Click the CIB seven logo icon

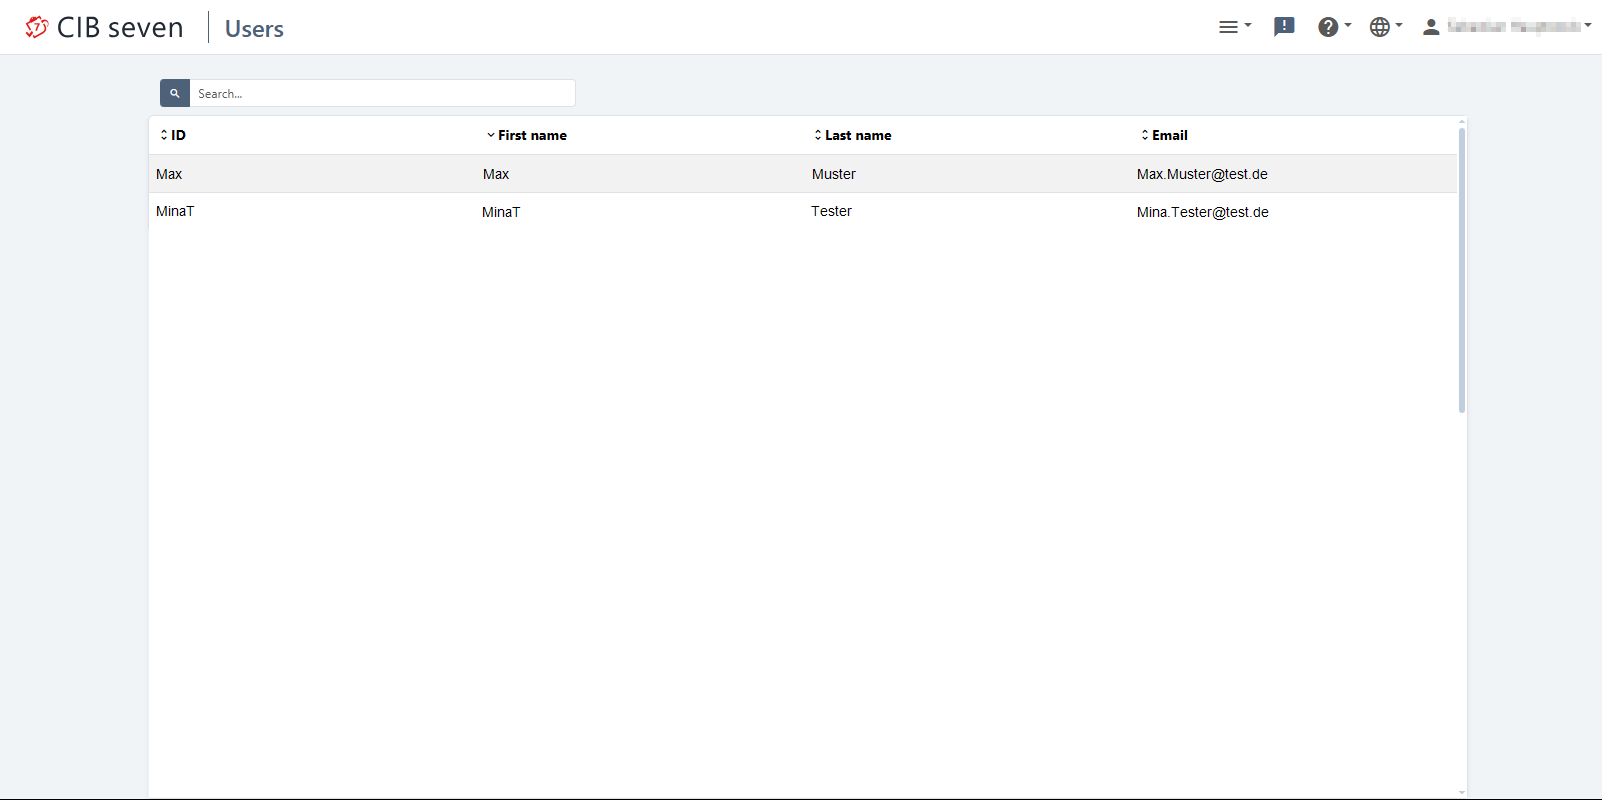(37, 27)
